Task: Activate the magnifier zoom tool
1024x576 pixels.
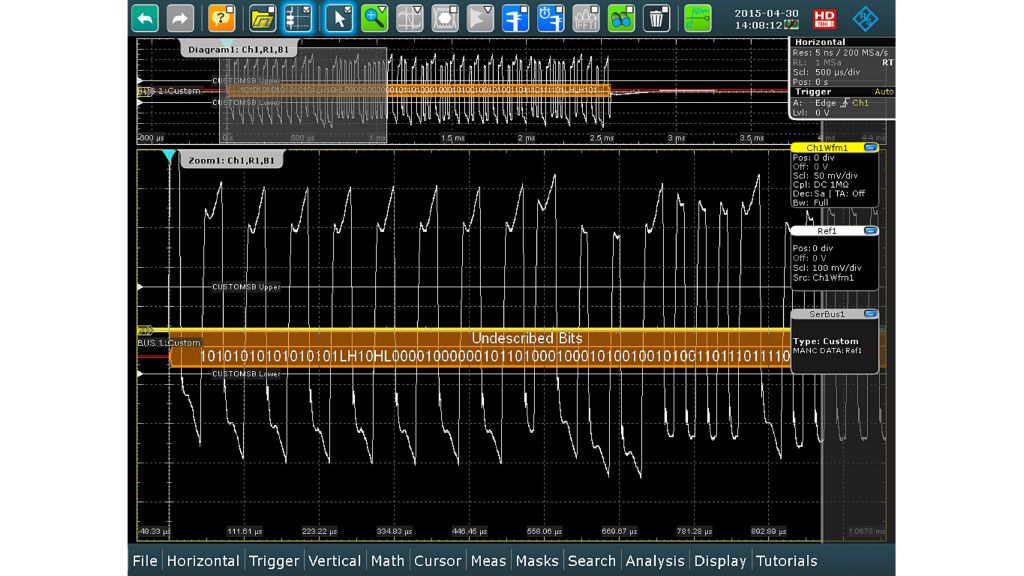Action: (x=375, y=17)
